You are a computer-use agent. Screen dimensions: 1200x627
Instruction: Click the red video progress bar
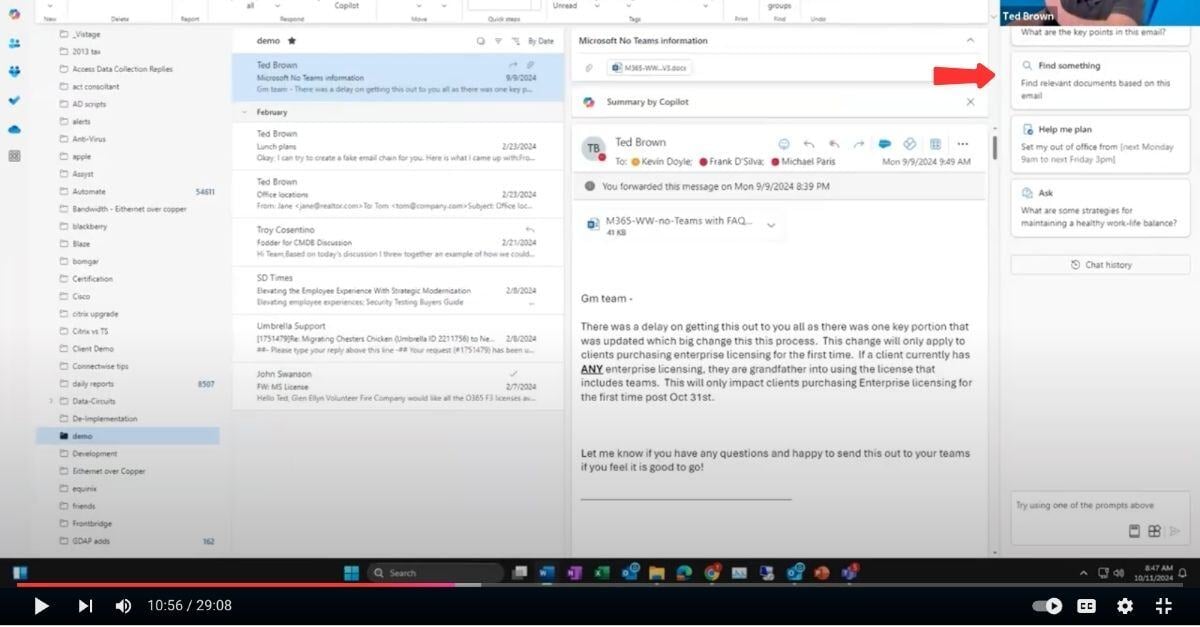[x=400, y=585]
